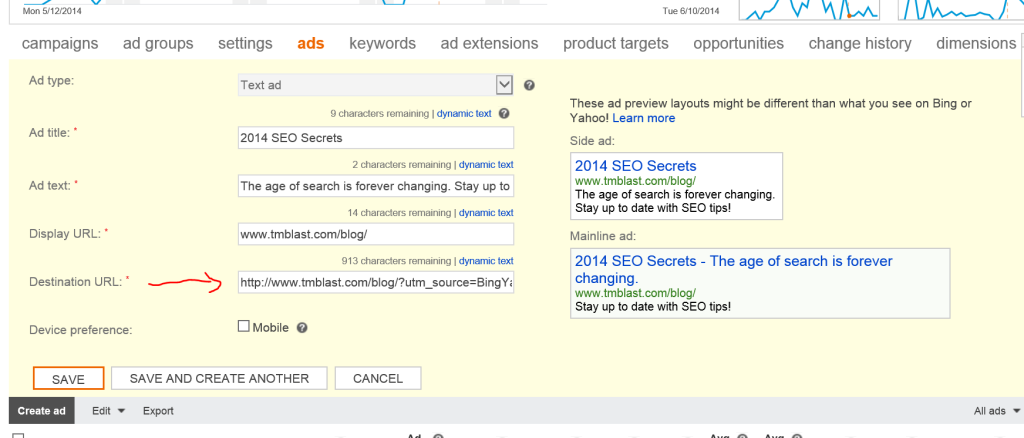1024x438 pixels.
Task: Click the Create ad button
Action: [42, 411]
